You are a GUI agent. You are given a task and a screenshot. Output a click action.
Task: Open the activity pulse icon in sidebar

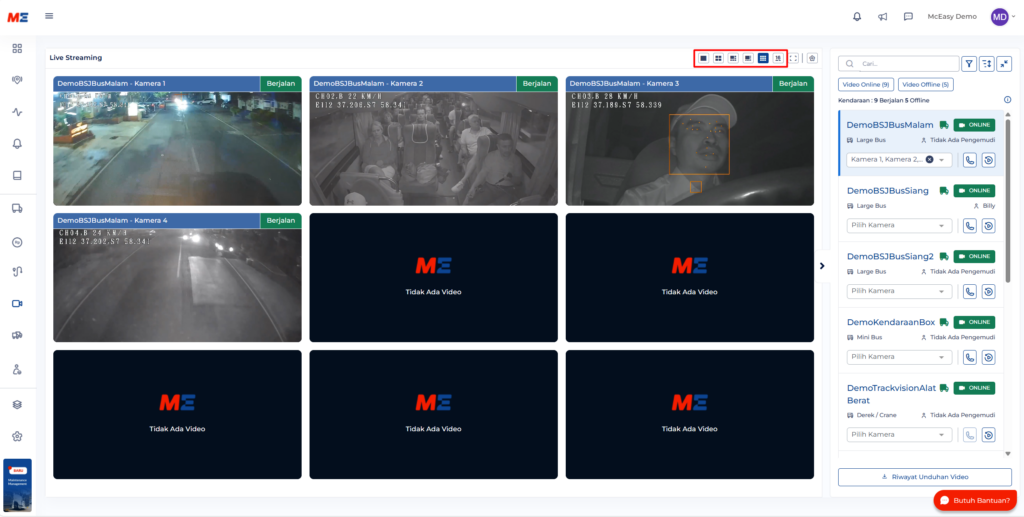pos(18,112)
